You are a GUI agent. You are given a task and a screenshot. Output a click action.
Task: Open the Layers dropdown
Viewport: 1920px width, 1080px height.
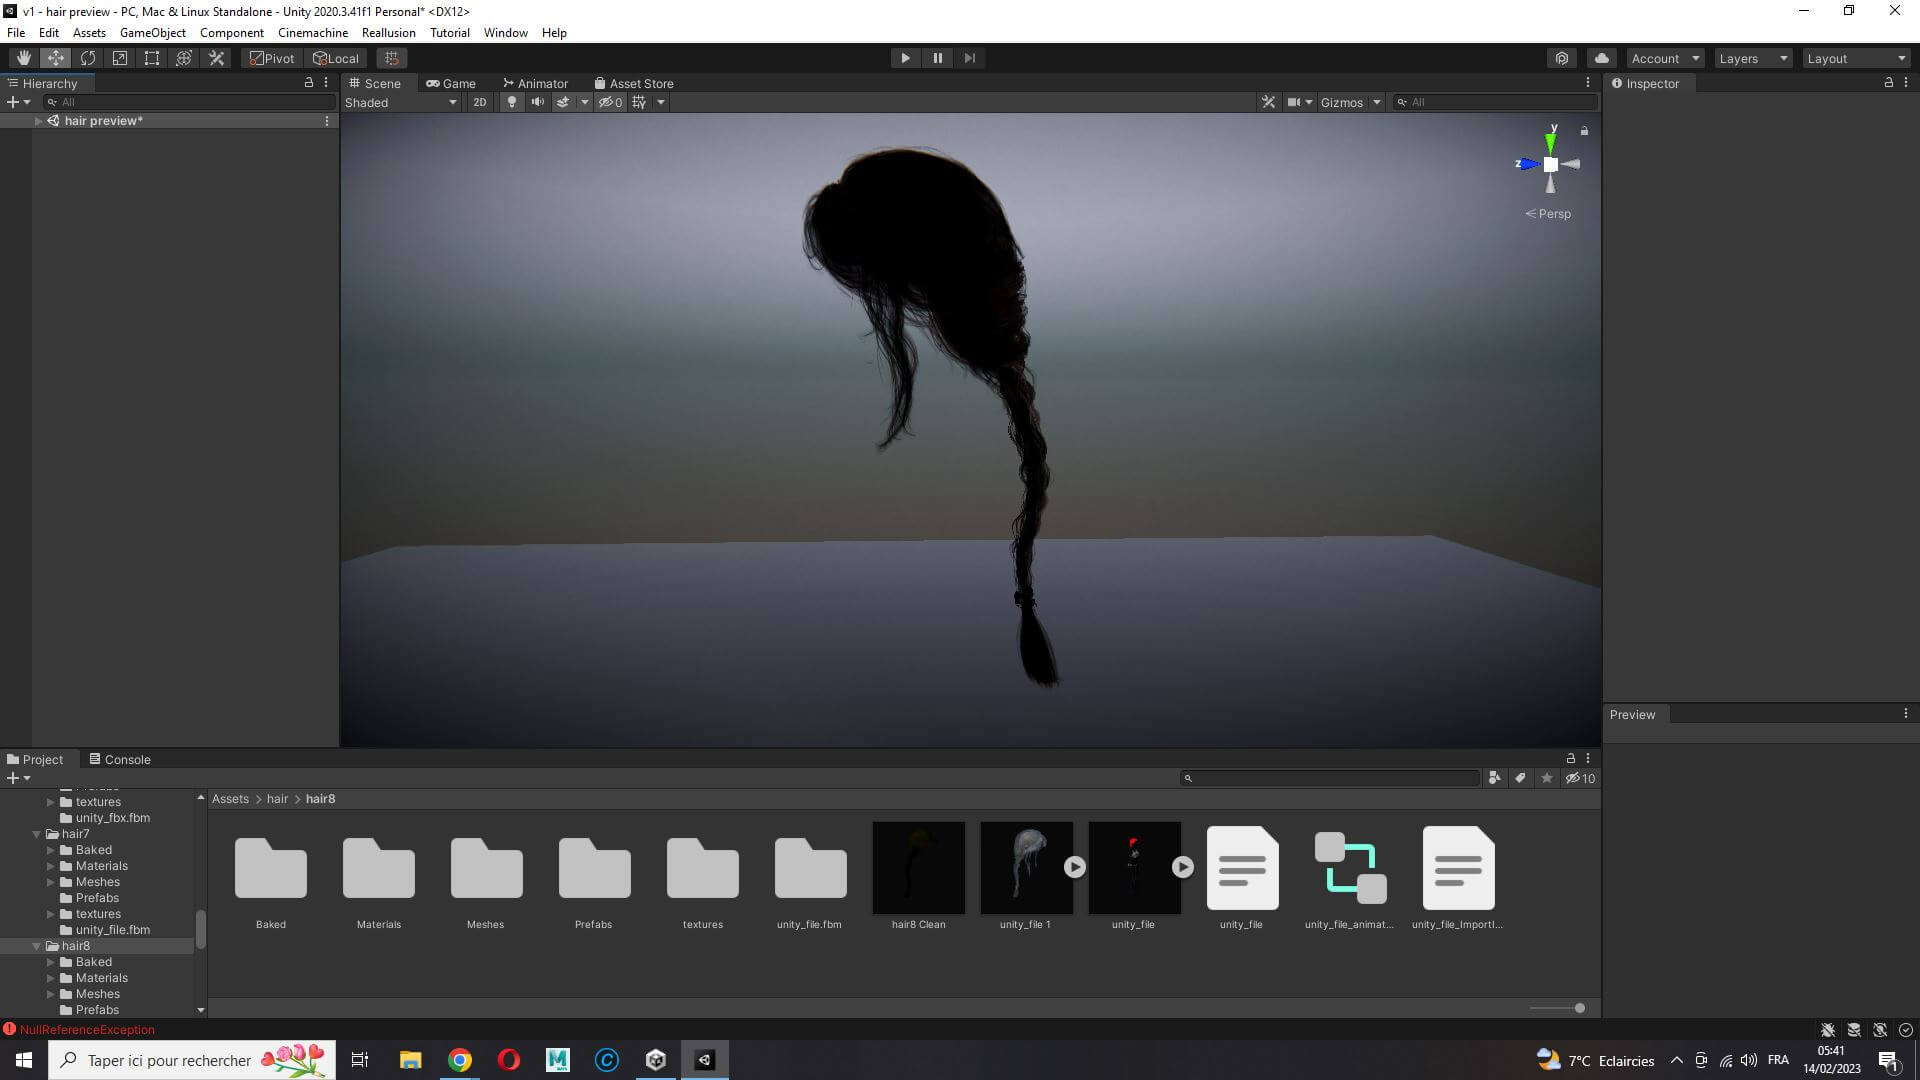pyautogui.click(x=1752, y=58)
